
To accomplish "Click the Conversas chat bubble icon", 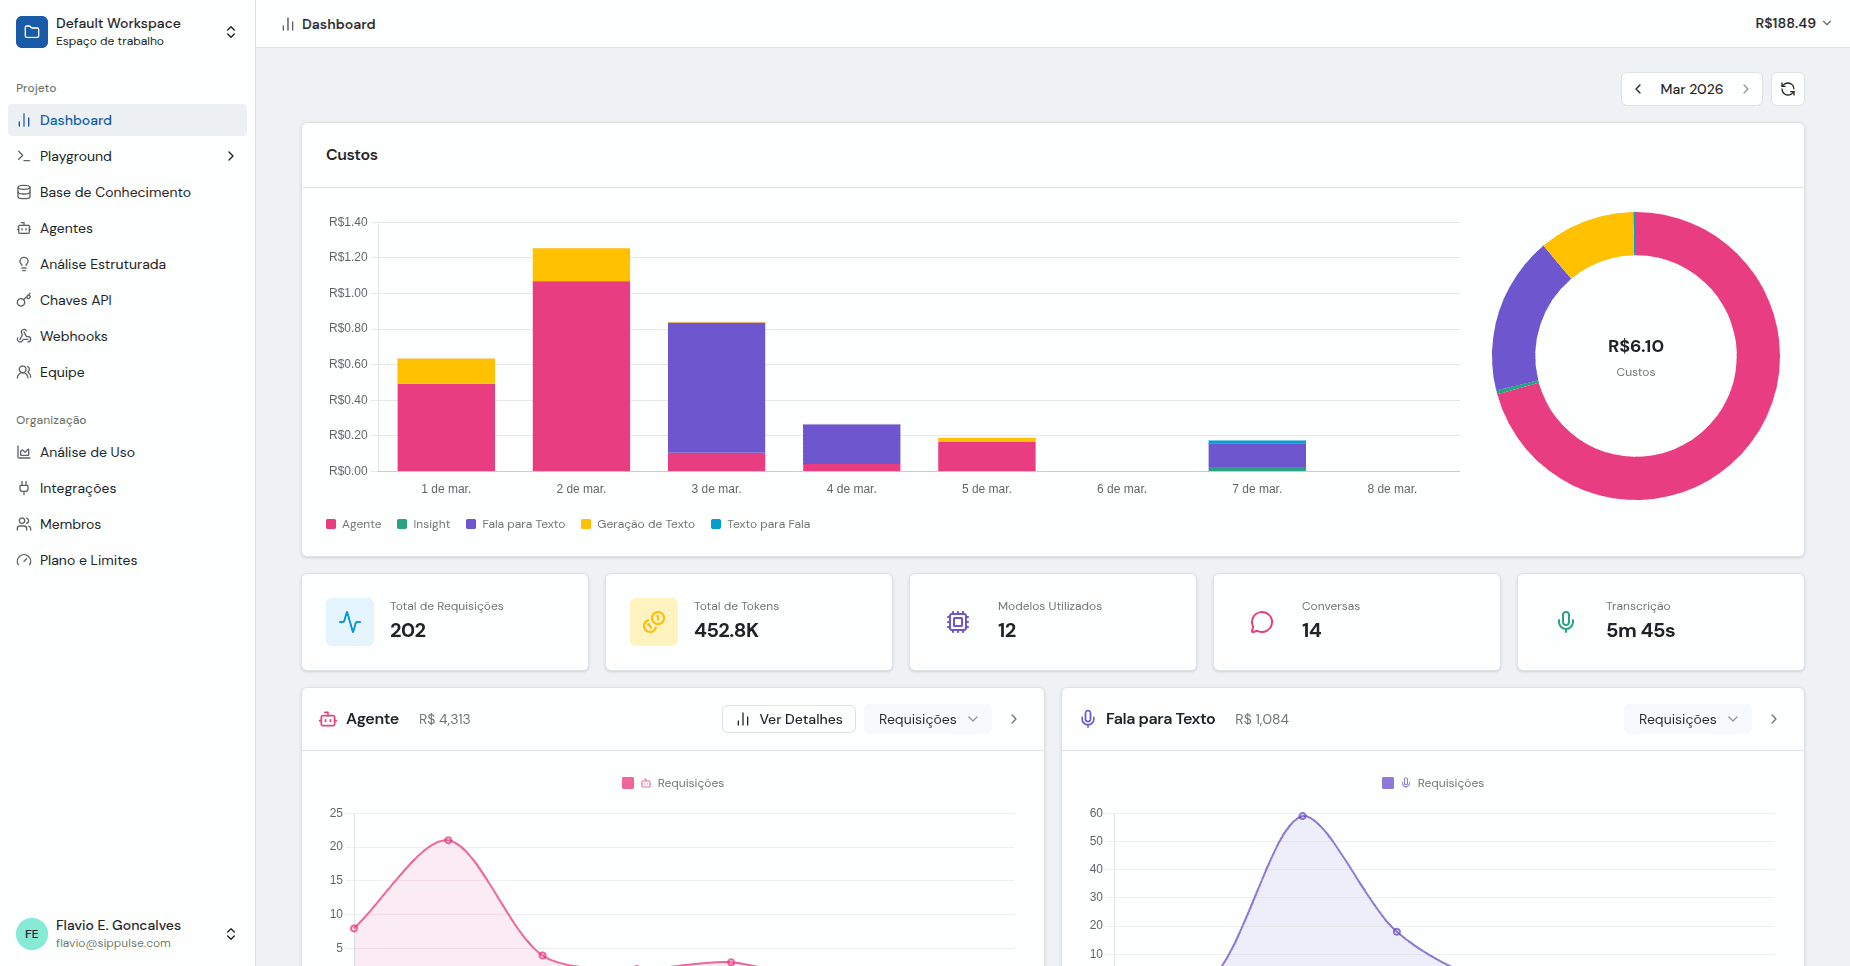I will [1262, 622].
